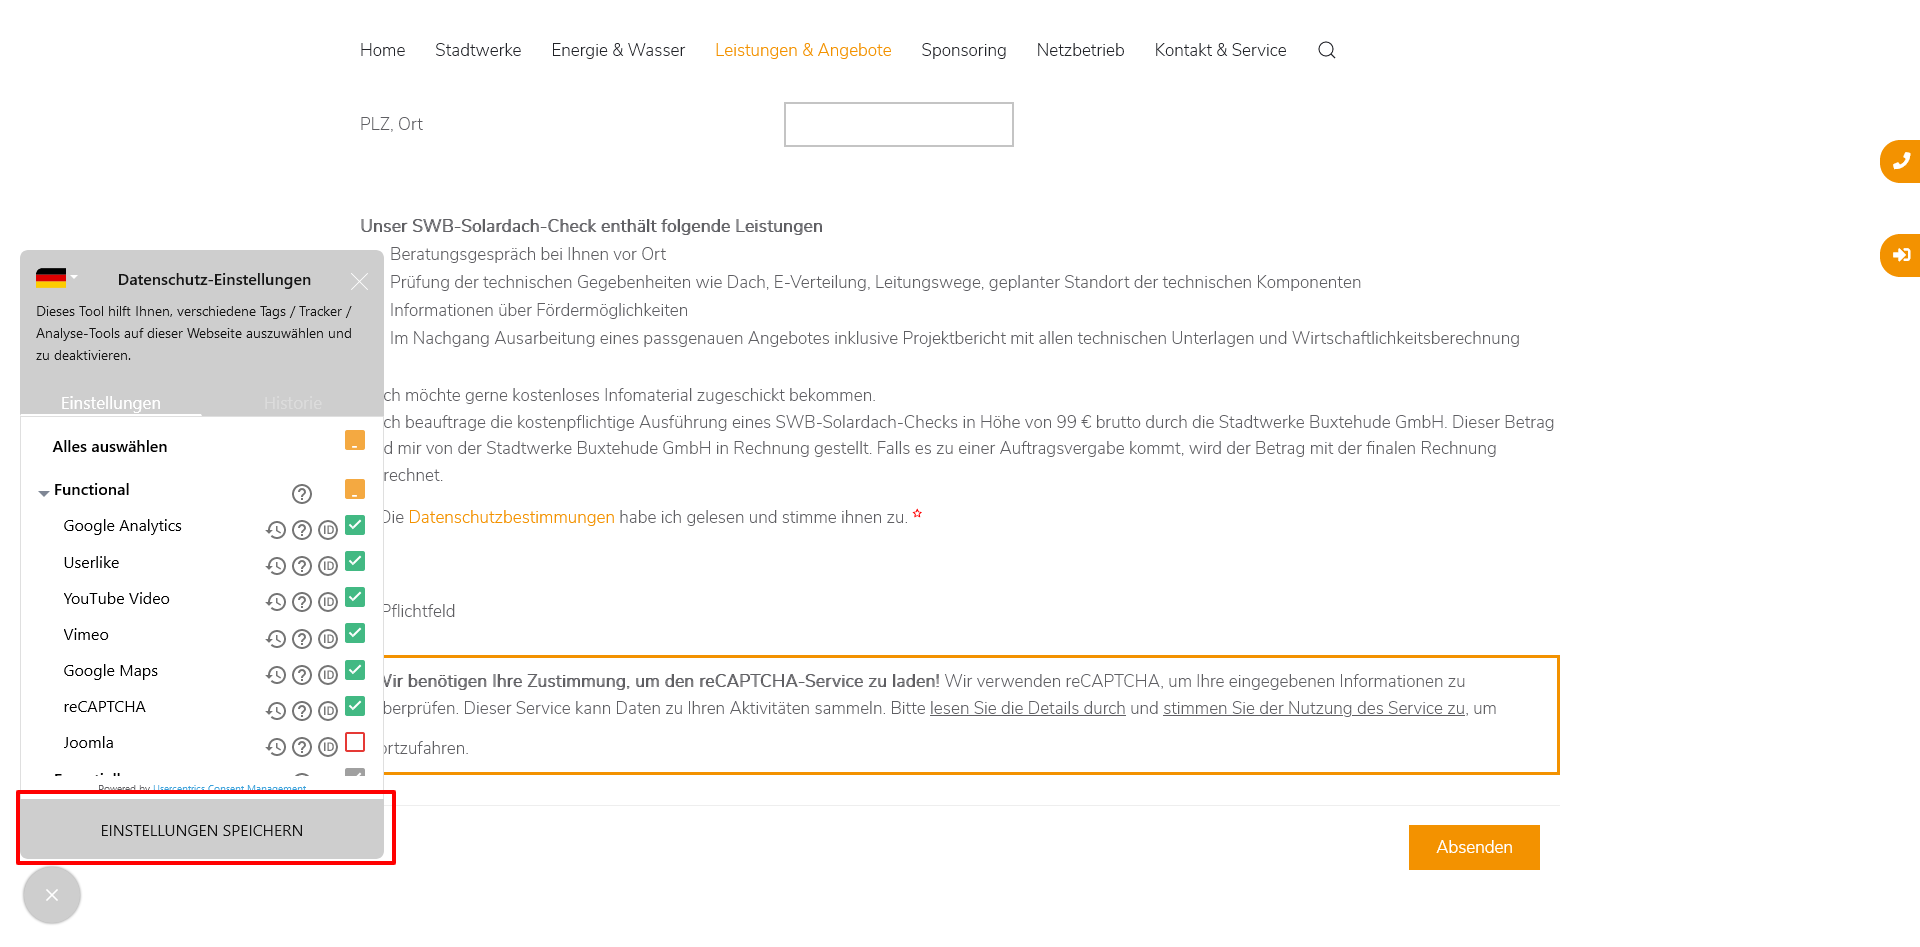Submit the form with Absenden
The height and width of the screenshot is (947, 1920).
(x=1474, y=847)
